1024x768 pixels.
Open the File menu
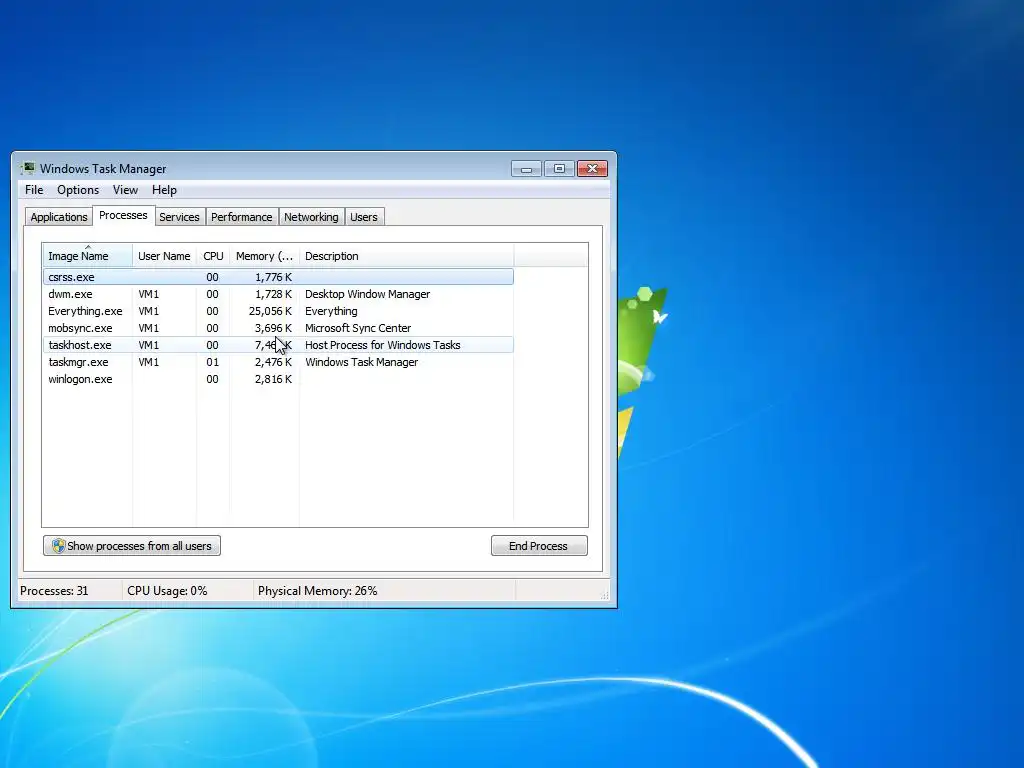point(34,190)
